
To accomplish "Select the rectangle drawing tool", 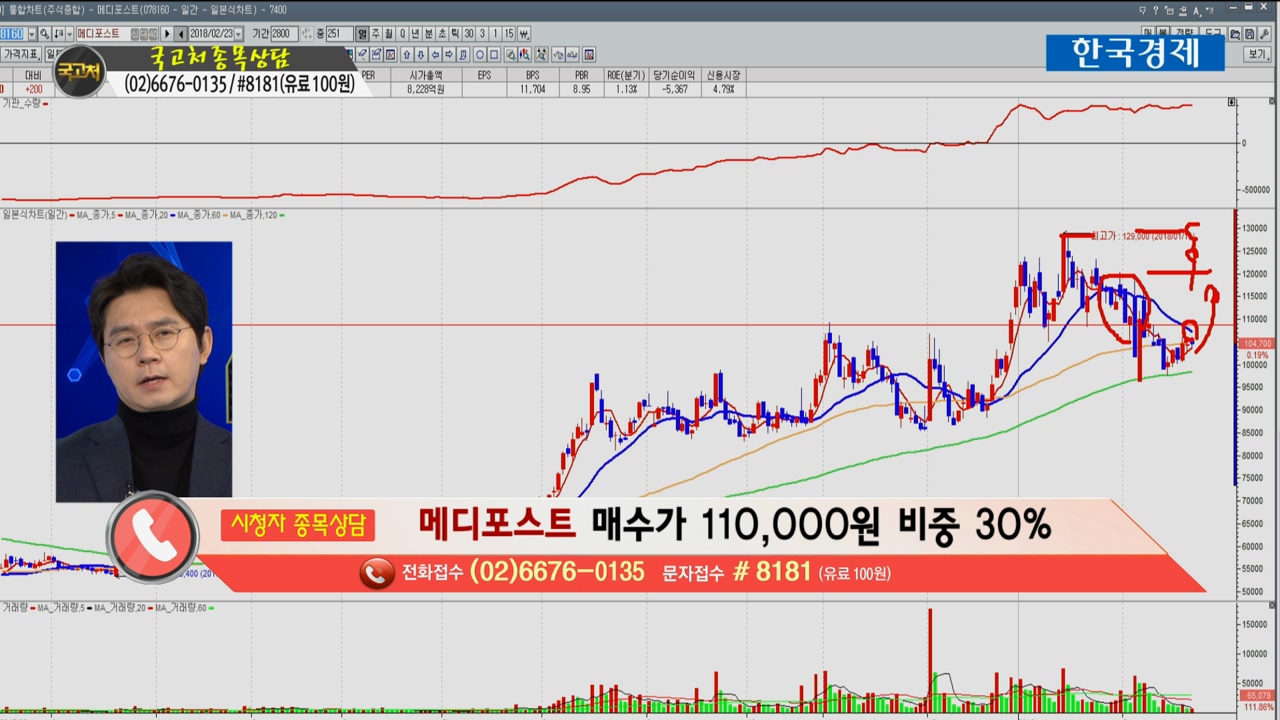I will pyautogui.click(x=494, y=55).
